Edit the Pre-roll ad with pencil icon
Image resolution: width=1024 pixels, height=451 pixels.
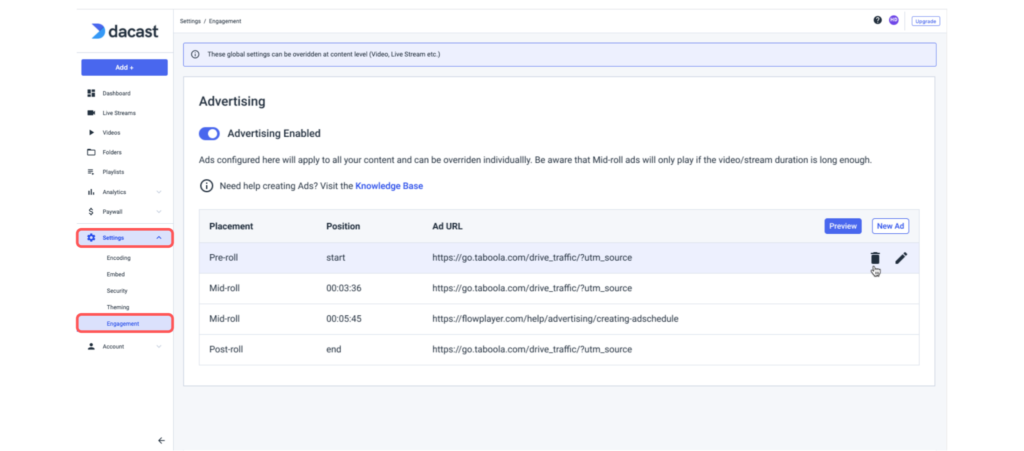[x=901, y=258]
